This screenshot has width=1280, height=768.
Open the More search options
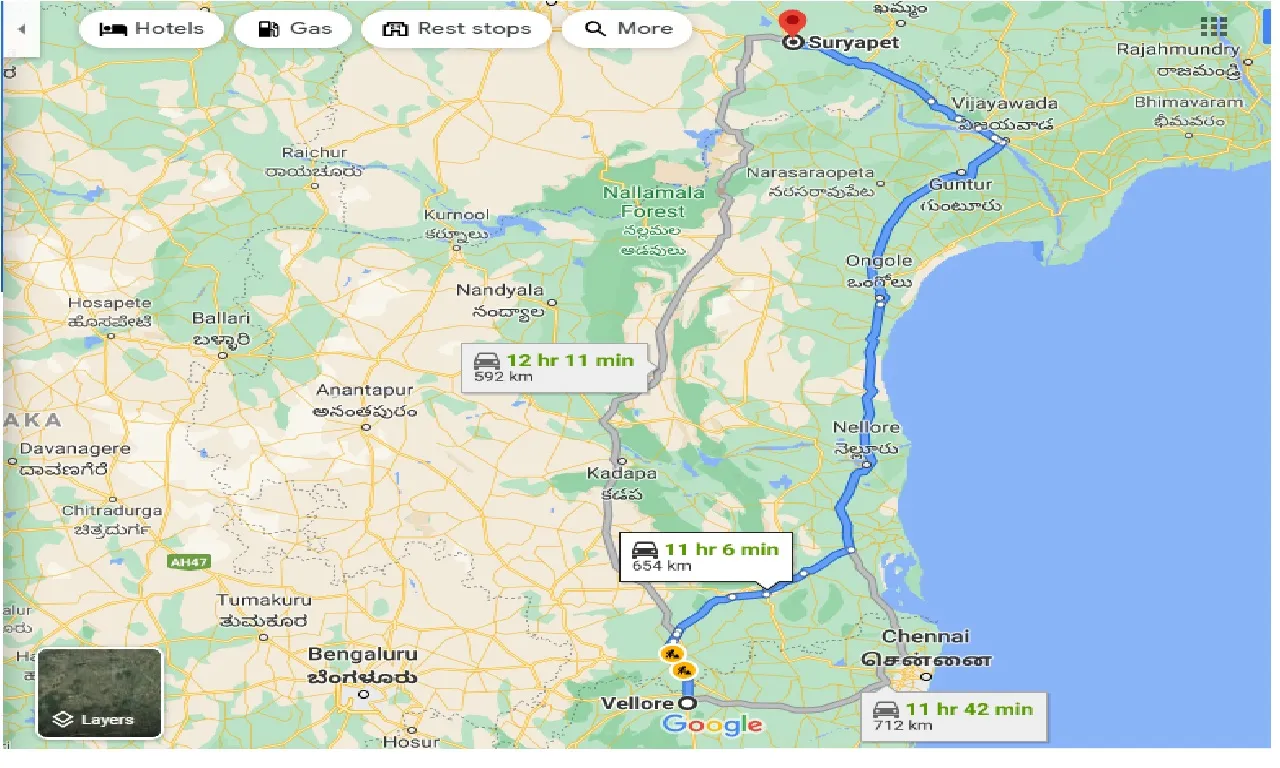pyautogui.click(x=629, y=29)
